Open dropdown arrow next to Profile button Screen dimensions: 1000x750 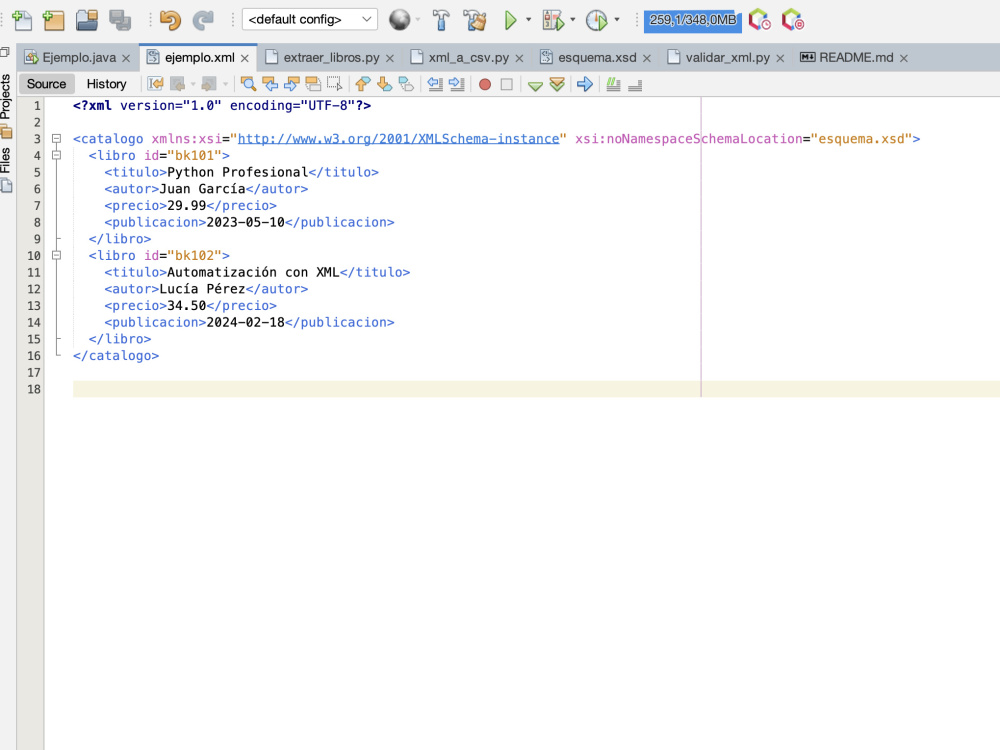click(x=617, y=20)
